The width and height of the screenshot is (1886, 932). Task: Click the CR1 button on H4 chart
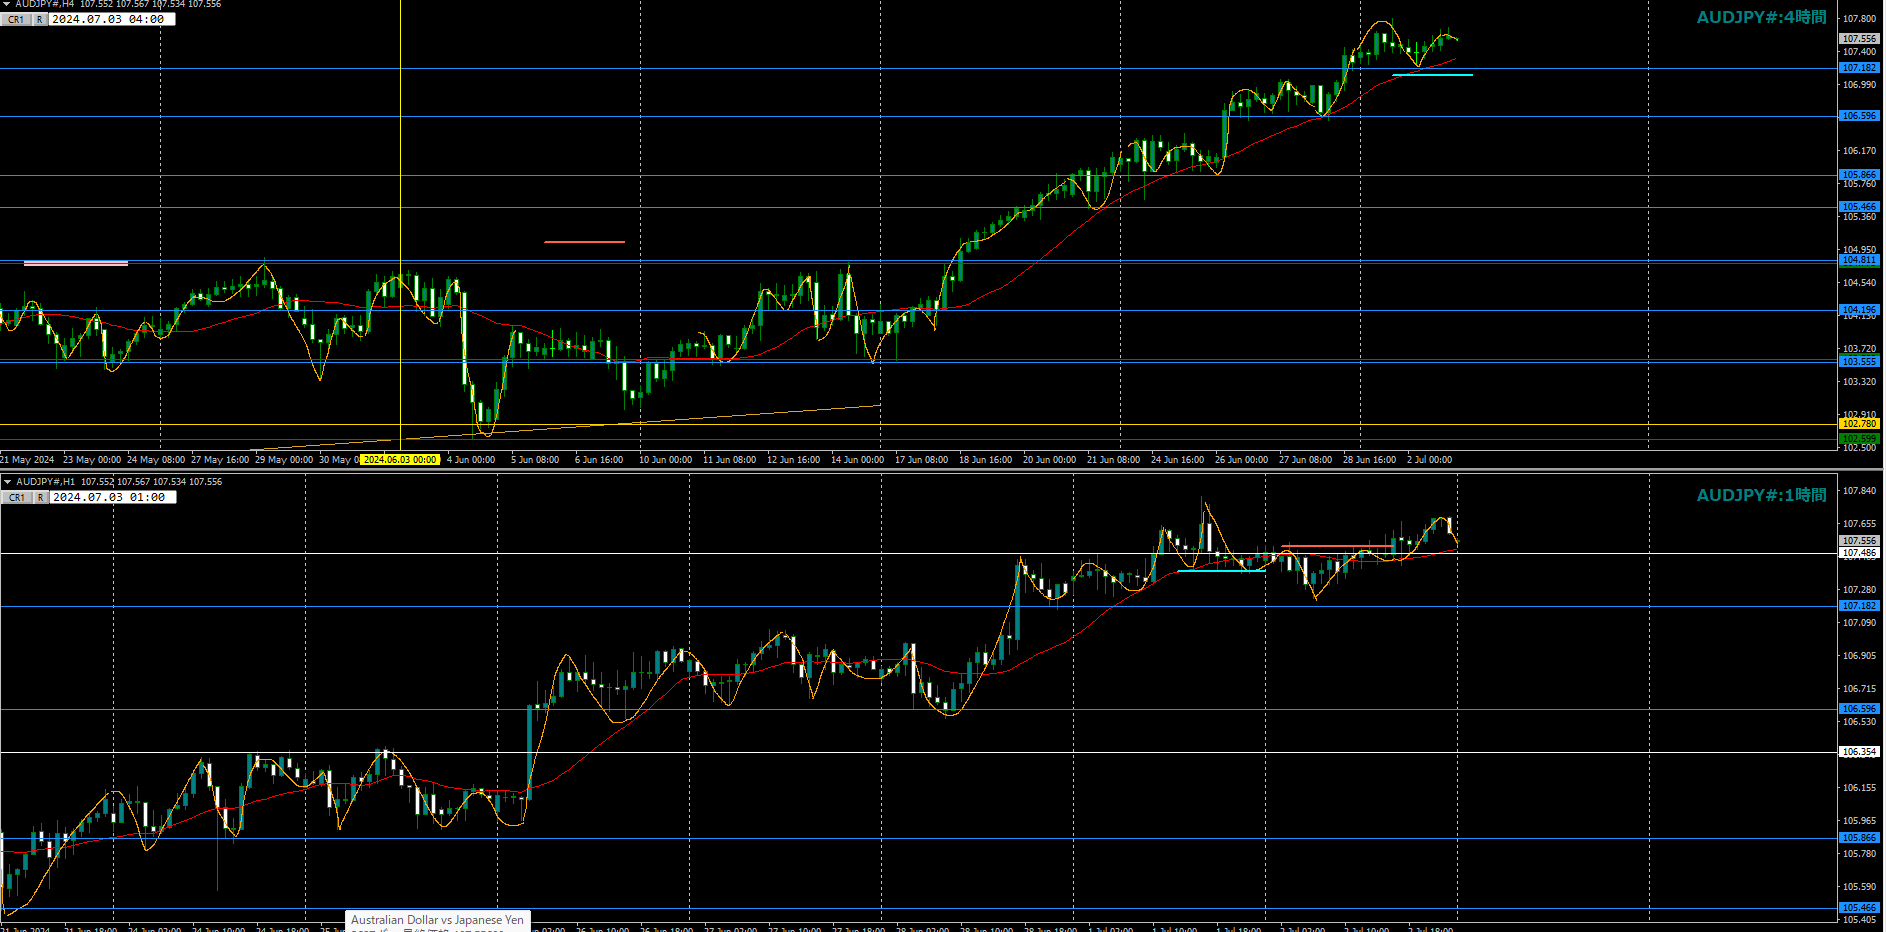click(16, 19)
